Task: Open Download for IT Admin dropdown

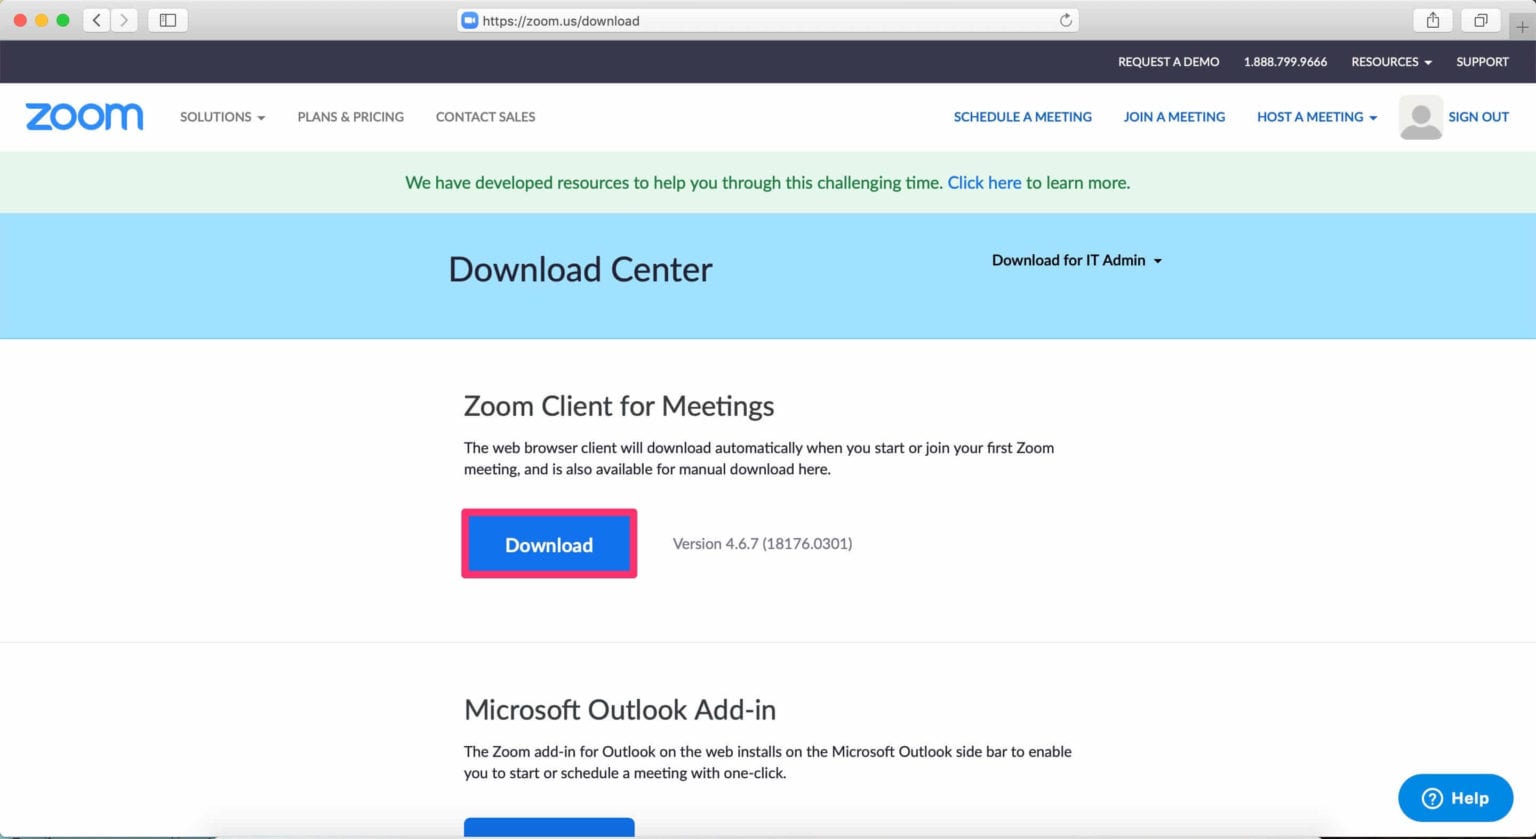Action: 1076,260
